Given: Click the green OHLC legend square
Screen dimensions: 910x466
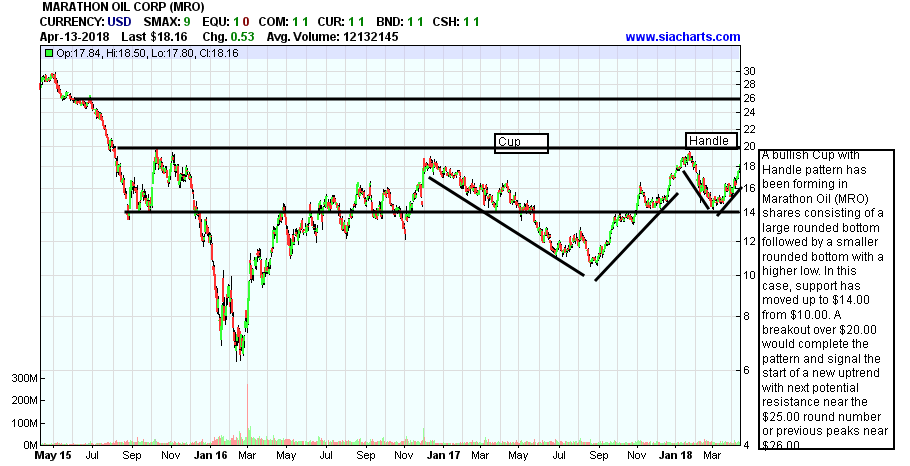Looking at the screenshot, I should pyautogui.click(x=48, y=53).
